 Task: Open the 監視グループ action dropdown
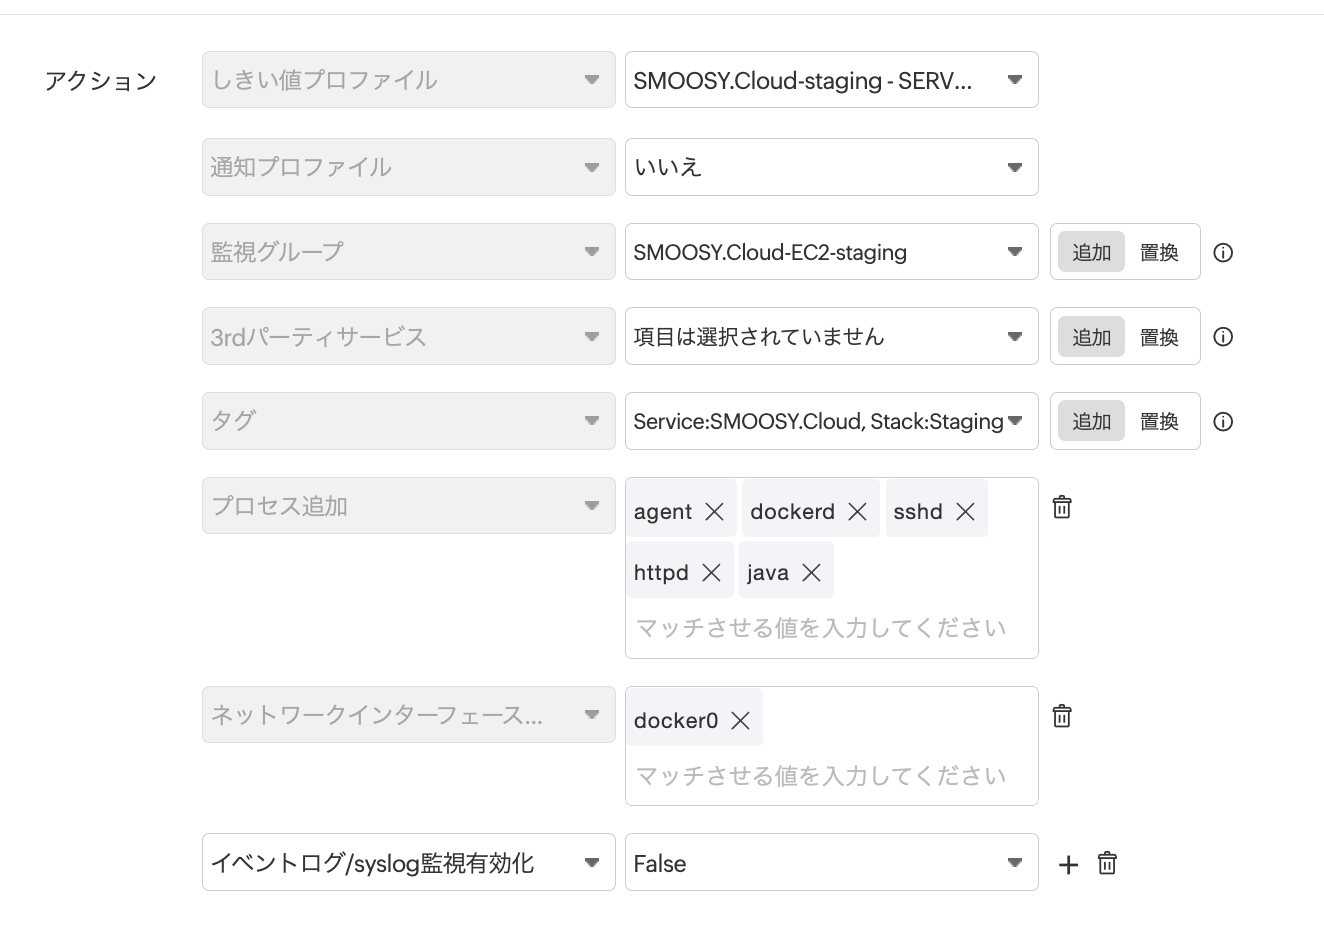[409, 252]
